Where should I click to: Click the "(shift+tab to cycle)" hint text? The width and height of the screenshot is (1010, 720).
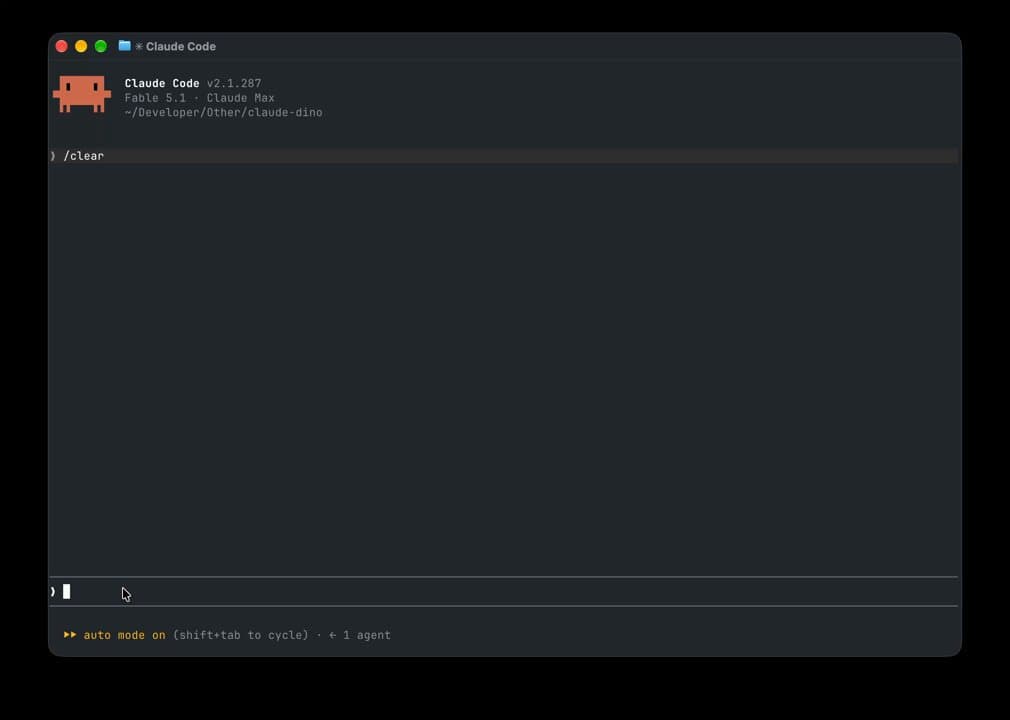click(241, 635)
